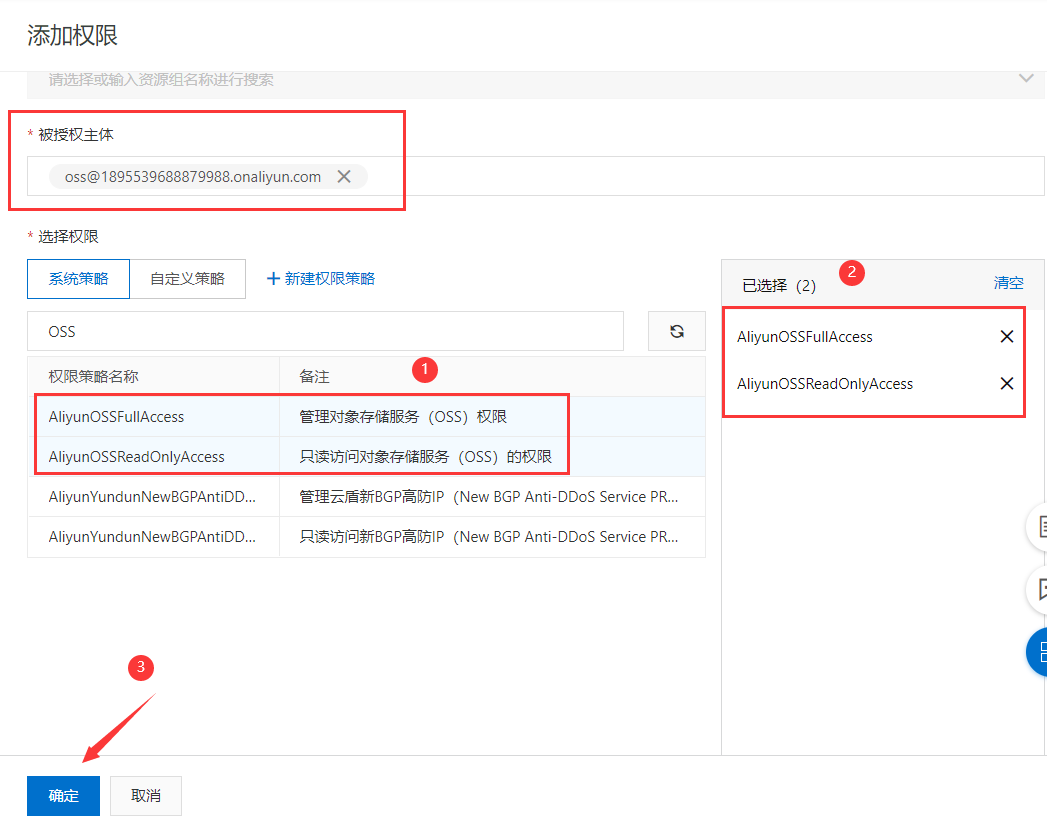Confirm with the 确定 button
The width and height of the screenshot is (1047, 824).
(63, 795)
